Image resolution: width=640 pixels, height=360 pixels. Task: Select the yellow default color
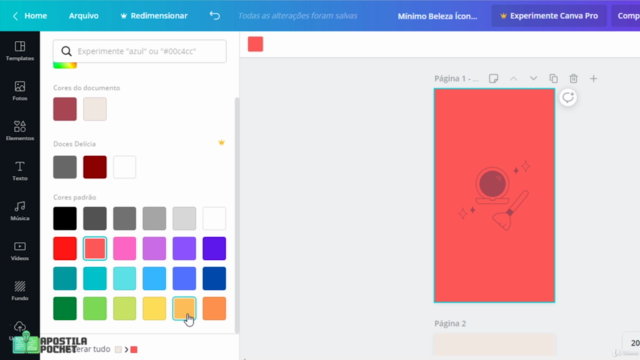[154, 308]
